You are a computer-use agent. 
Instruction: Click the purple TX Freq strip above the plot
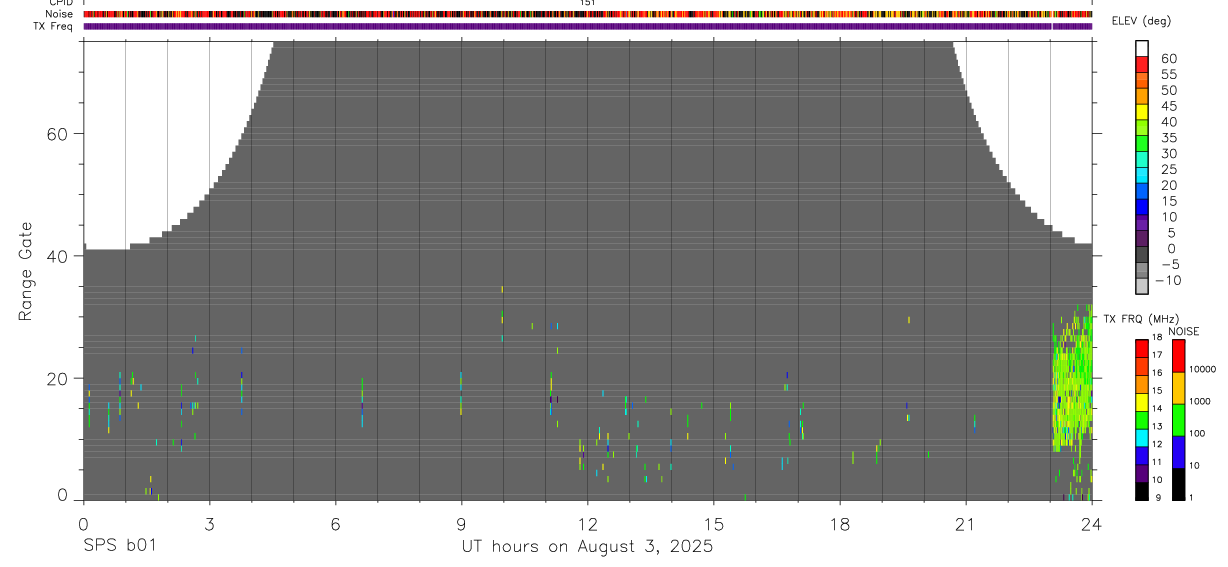click(587, 26)
